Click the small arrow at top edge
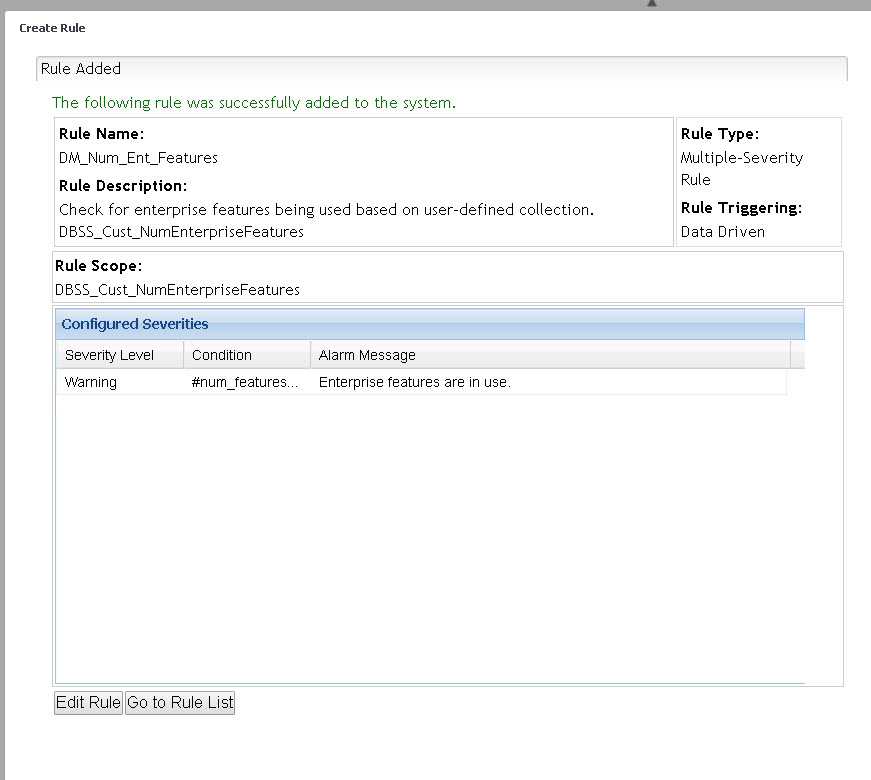 coord(652,3)
